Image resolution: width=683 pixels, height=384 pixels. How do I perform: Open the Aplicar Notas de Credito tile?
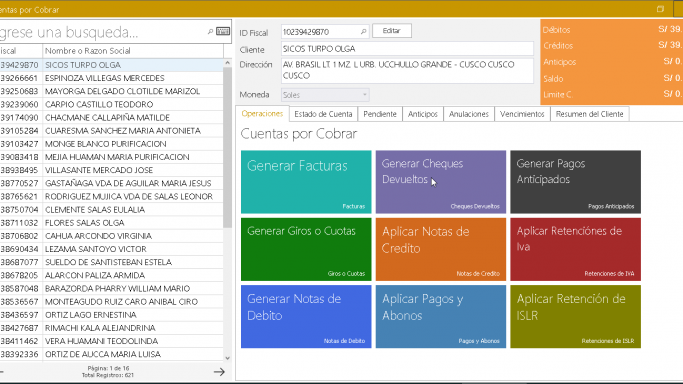point(441,249)
